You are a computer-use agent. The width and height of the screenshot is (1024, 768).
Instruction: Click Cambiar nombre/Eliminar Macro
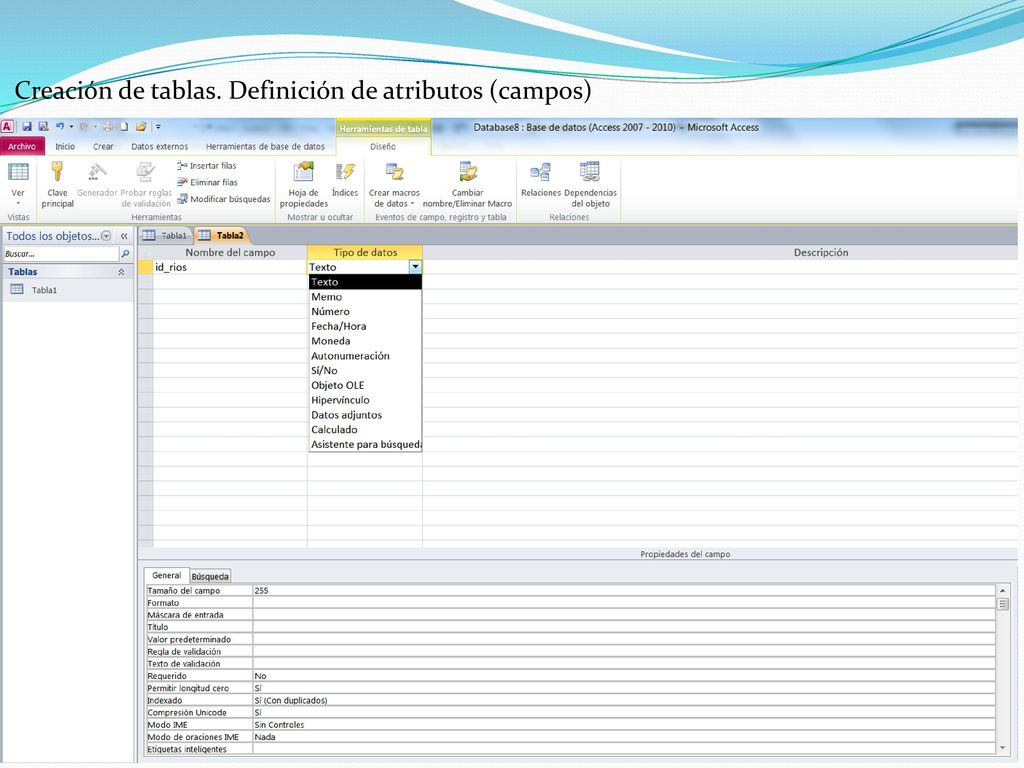coord(468,185)
